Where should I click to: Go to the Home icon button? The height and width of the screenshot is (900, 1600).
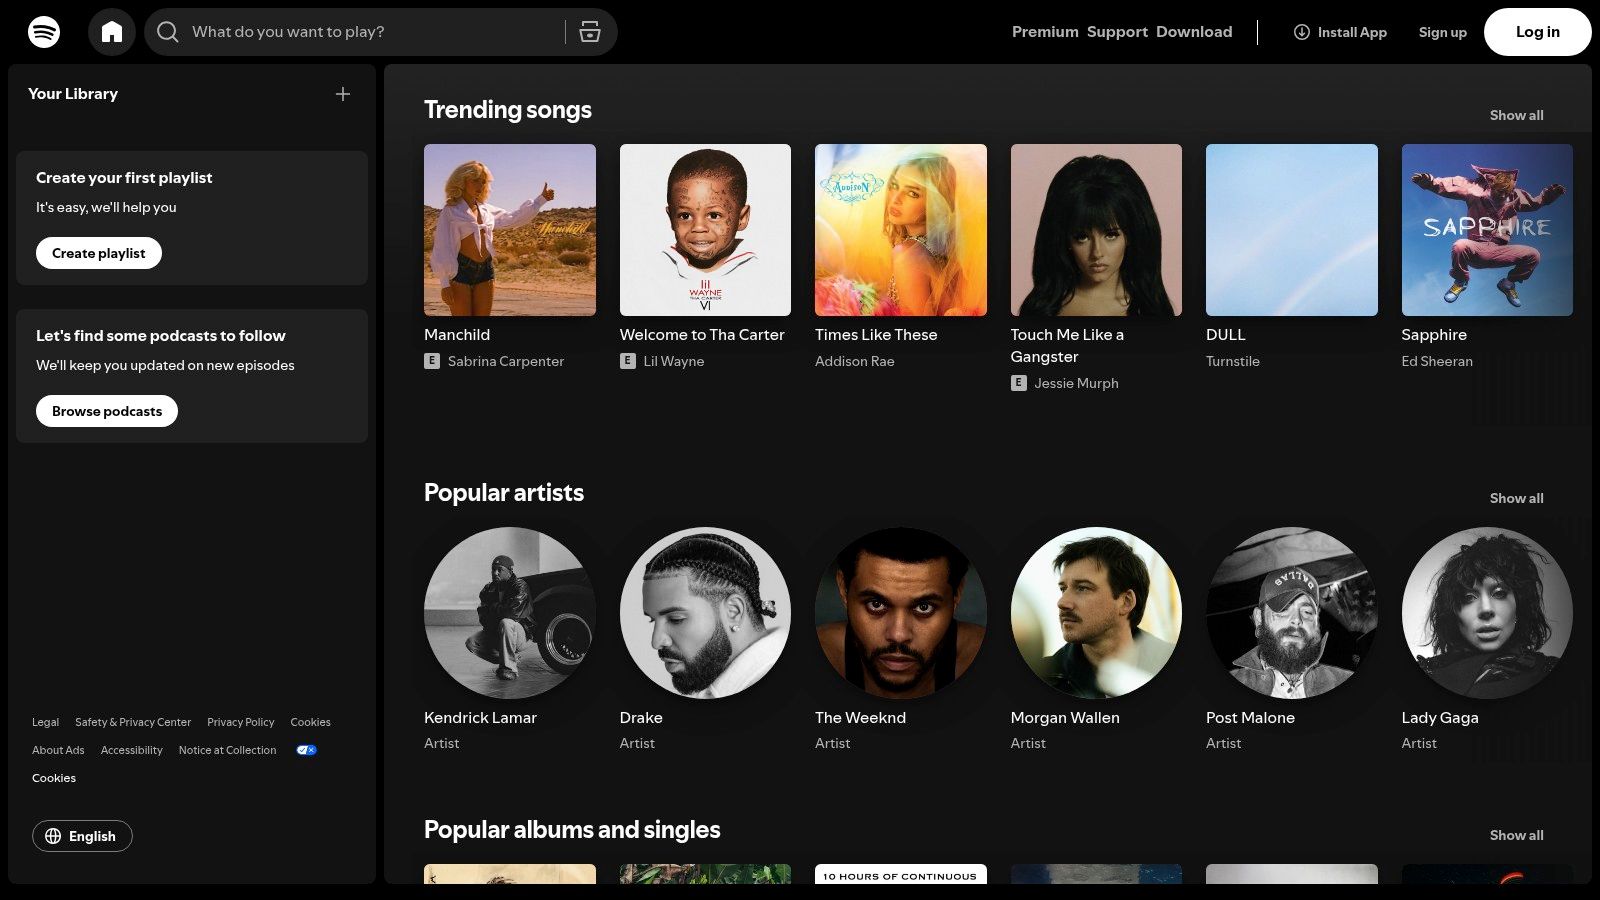click(x=112, y=32)
